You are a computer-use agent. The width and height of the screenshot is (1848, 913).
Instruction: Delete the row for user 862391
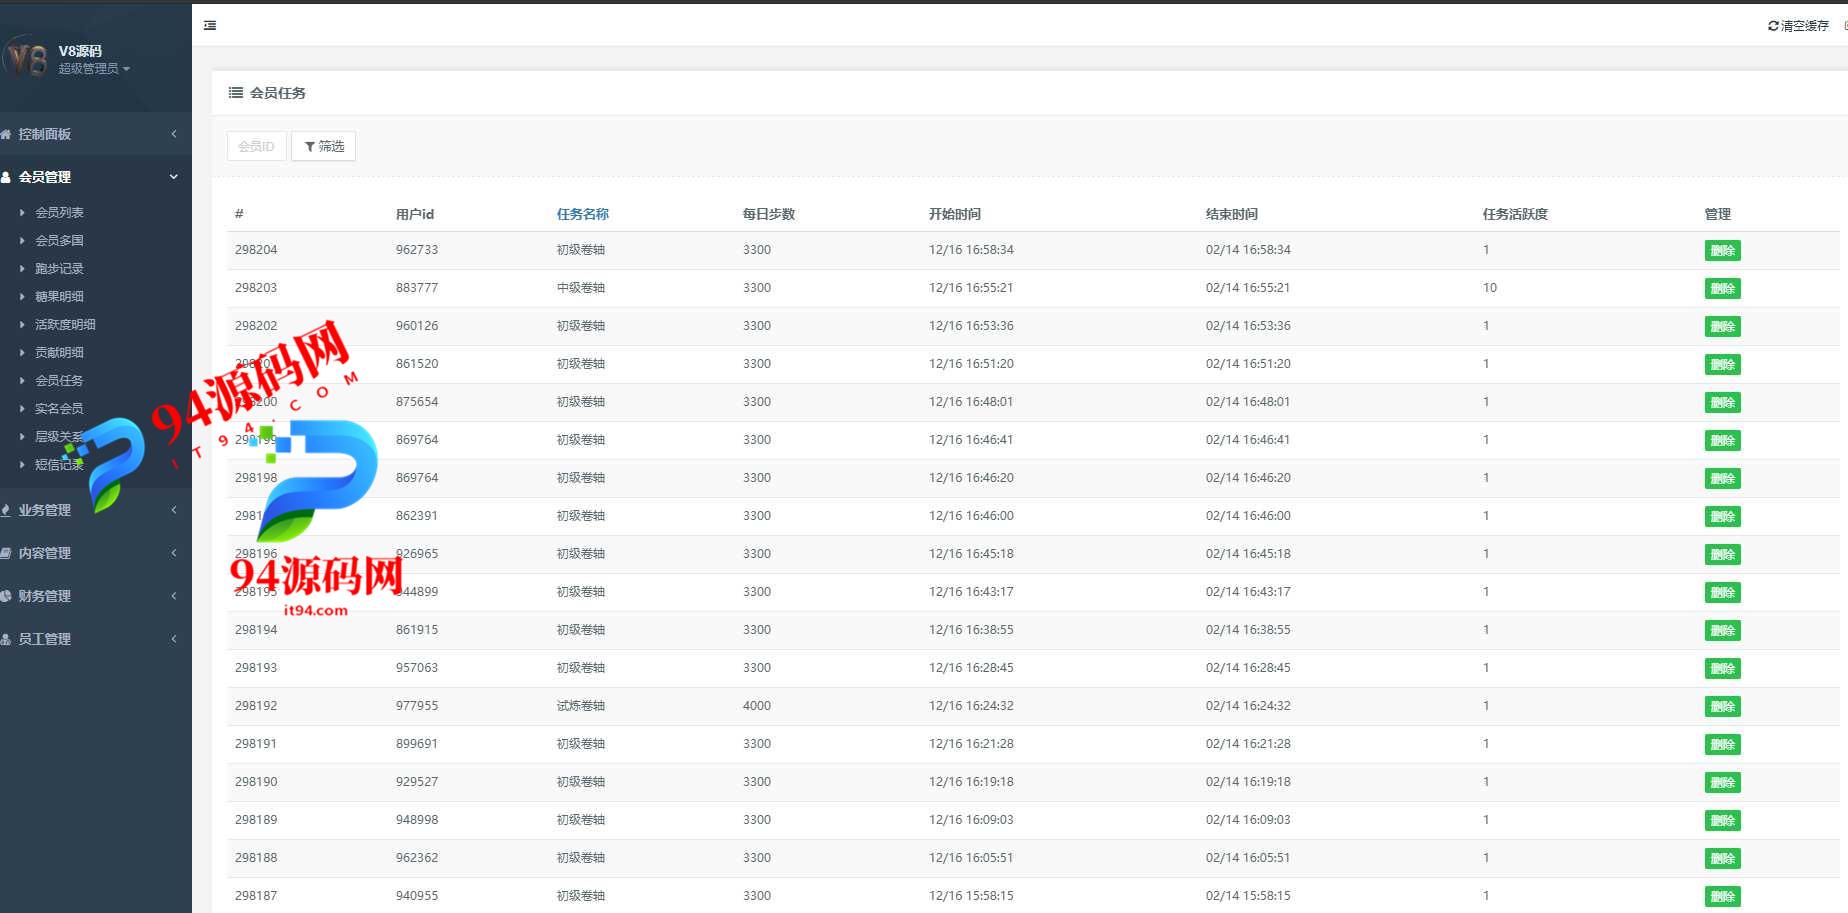[x=1722, y=517]
